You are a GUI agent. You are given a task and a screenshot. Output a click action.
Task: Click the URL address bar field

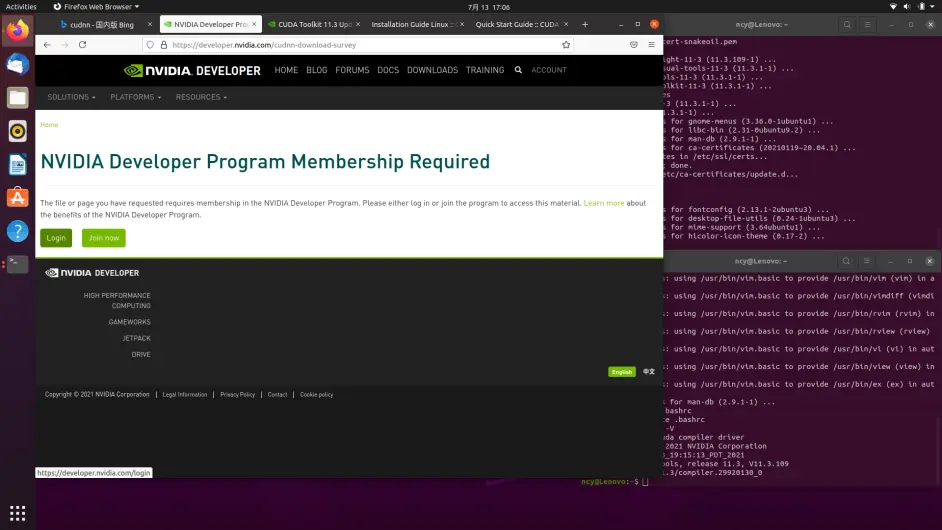pos(360,44)
